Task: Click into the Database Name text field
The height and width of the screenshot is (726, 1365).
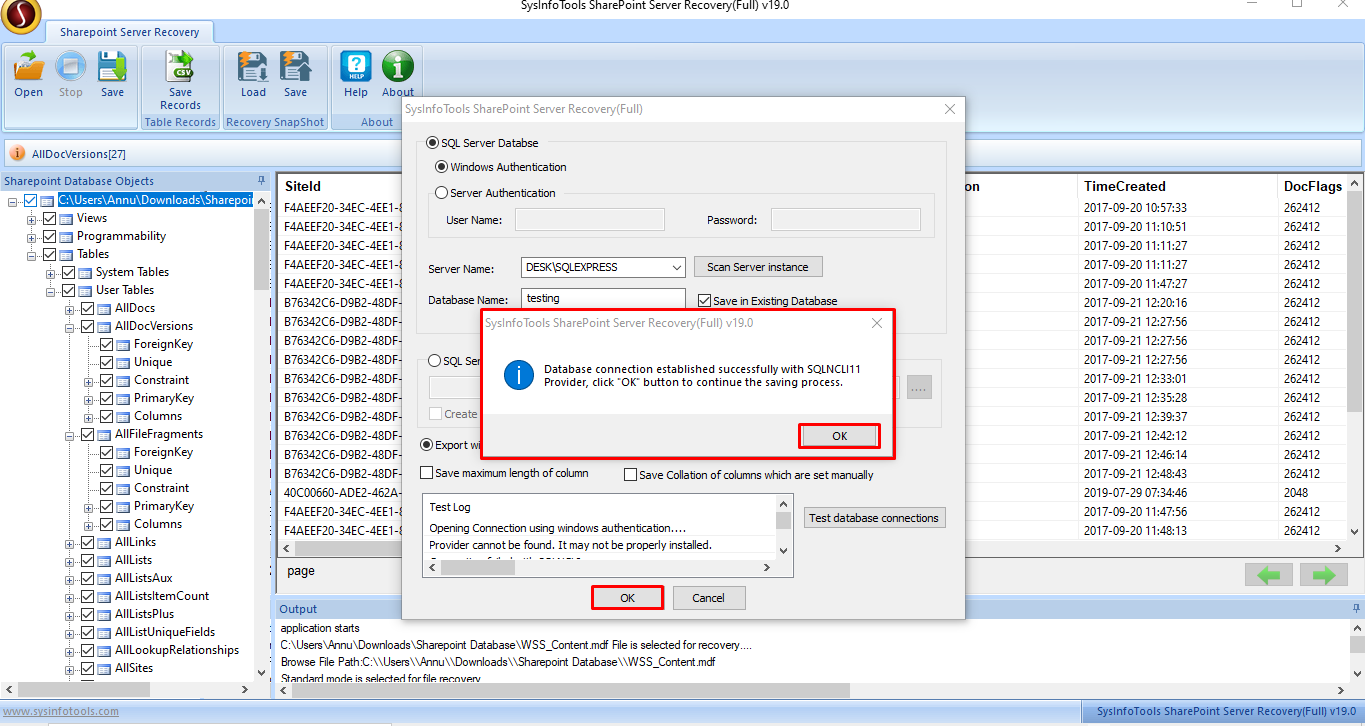Action: tap(603, 298)
